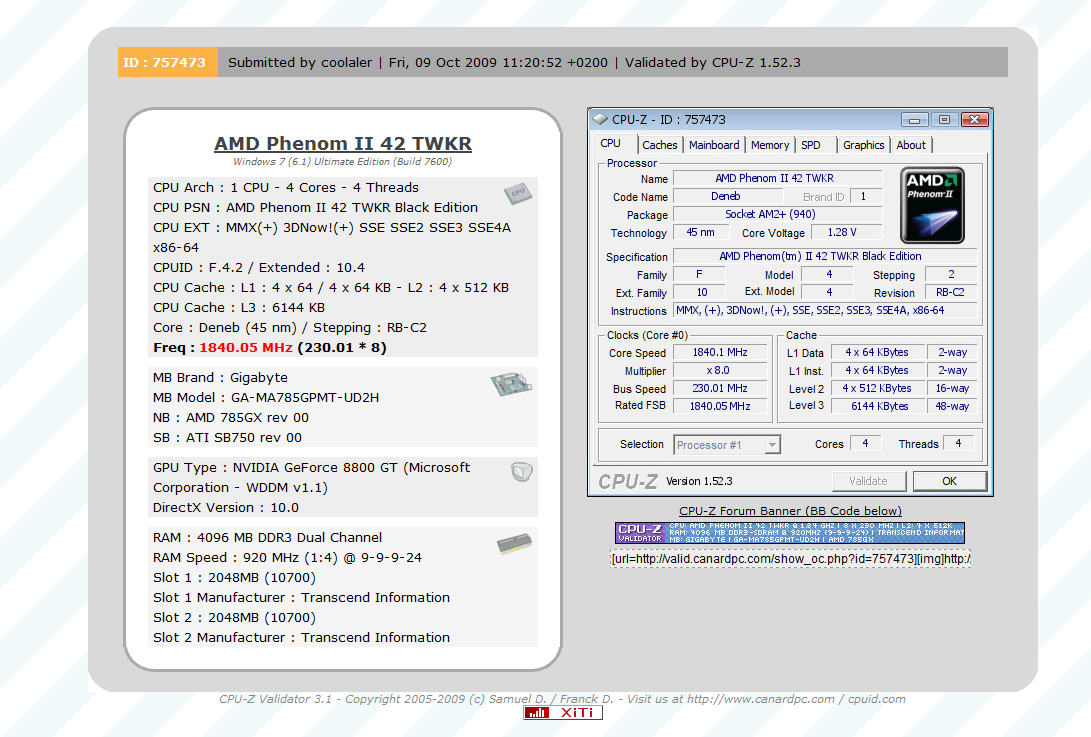Click the AMD Phenom II logo
The height and width of the screenshot is (737, 1091).
tap(932, 205)
